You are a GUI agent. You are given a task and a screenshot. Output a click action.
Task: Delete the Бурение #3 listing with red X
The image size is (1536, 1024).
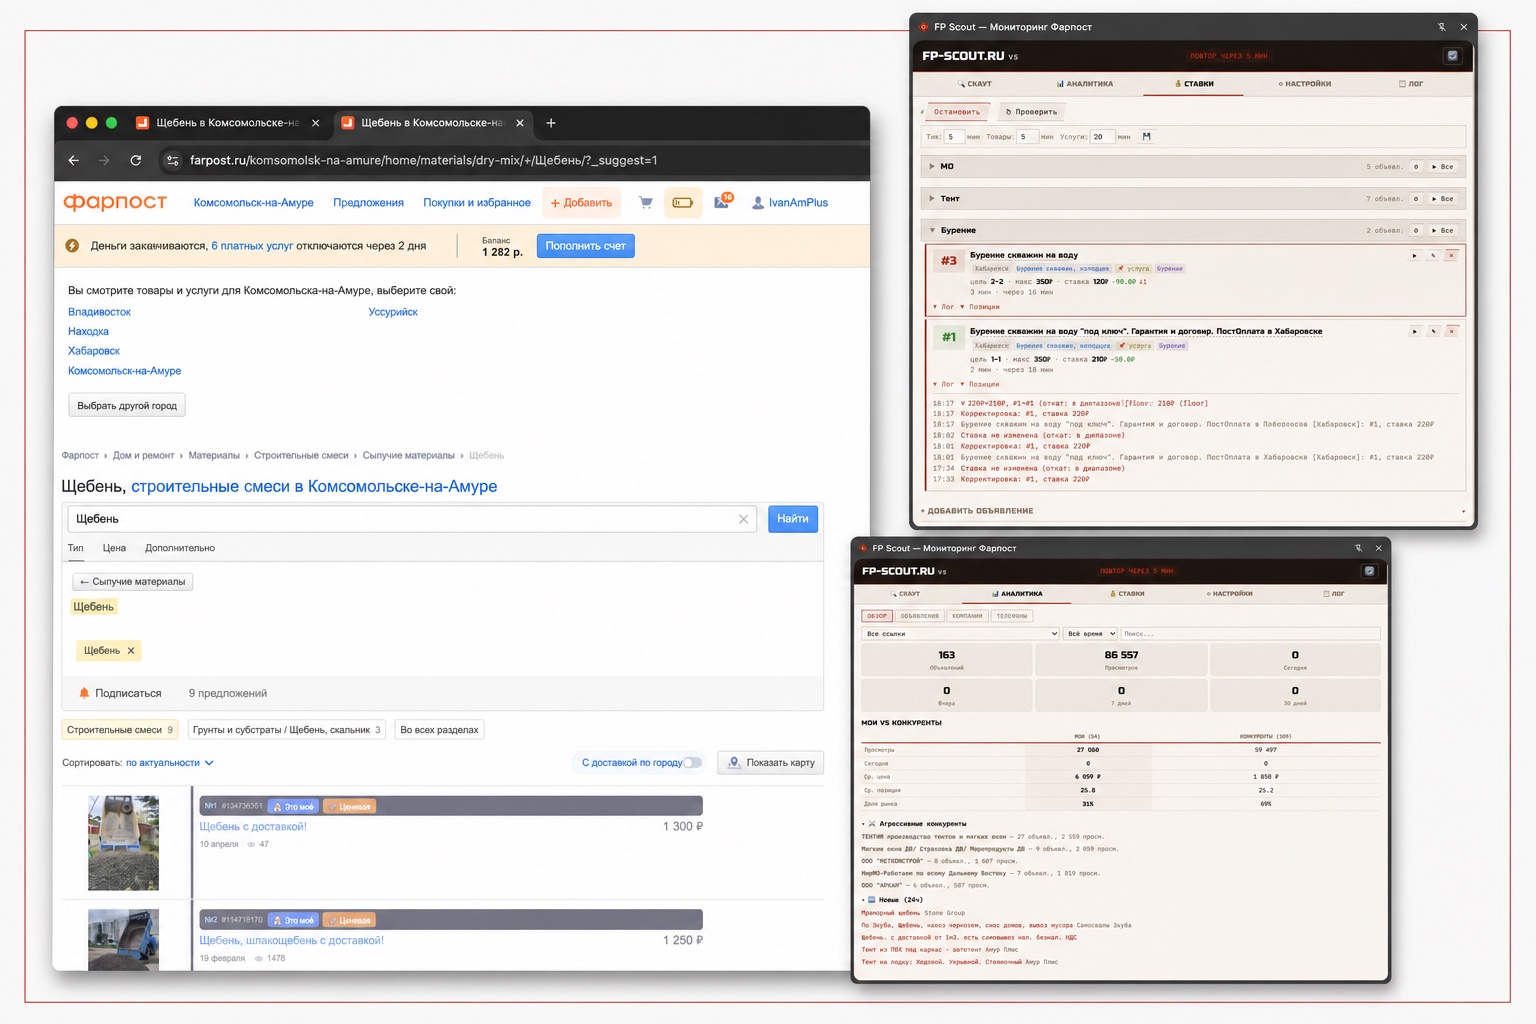coord(1451,256)
